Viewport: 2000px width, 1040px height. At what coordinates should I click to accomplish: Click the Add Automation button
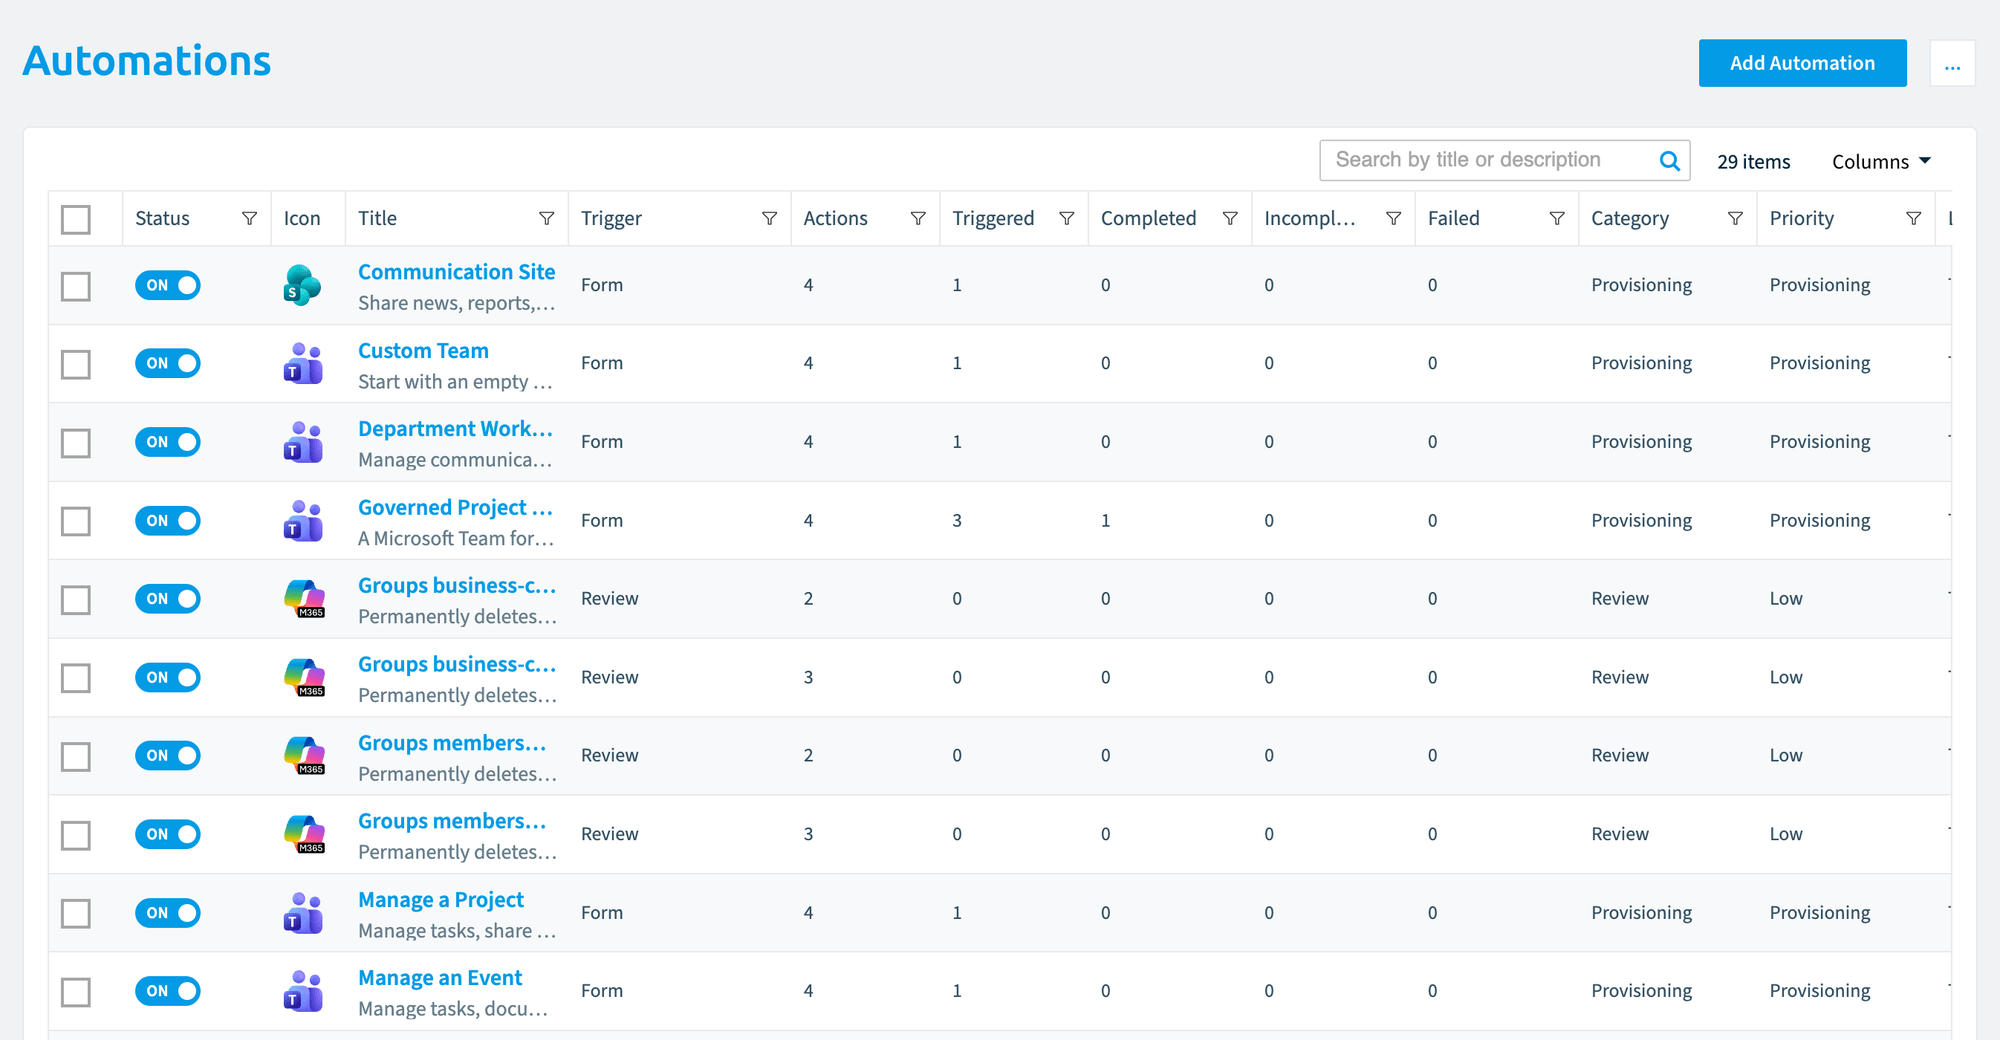1802,63
